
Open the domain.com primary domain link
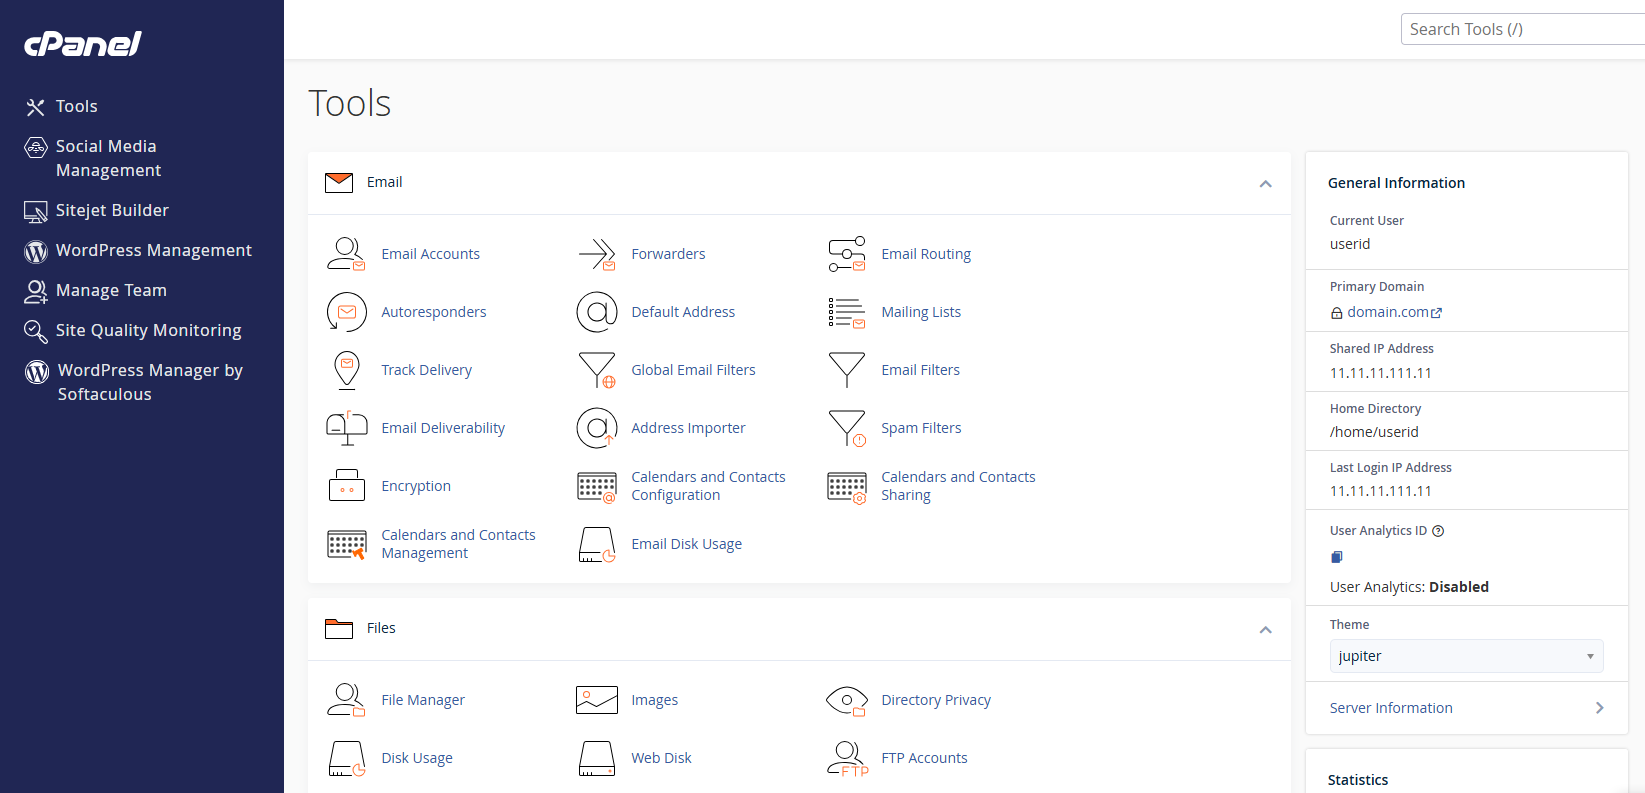point(1387,312)
